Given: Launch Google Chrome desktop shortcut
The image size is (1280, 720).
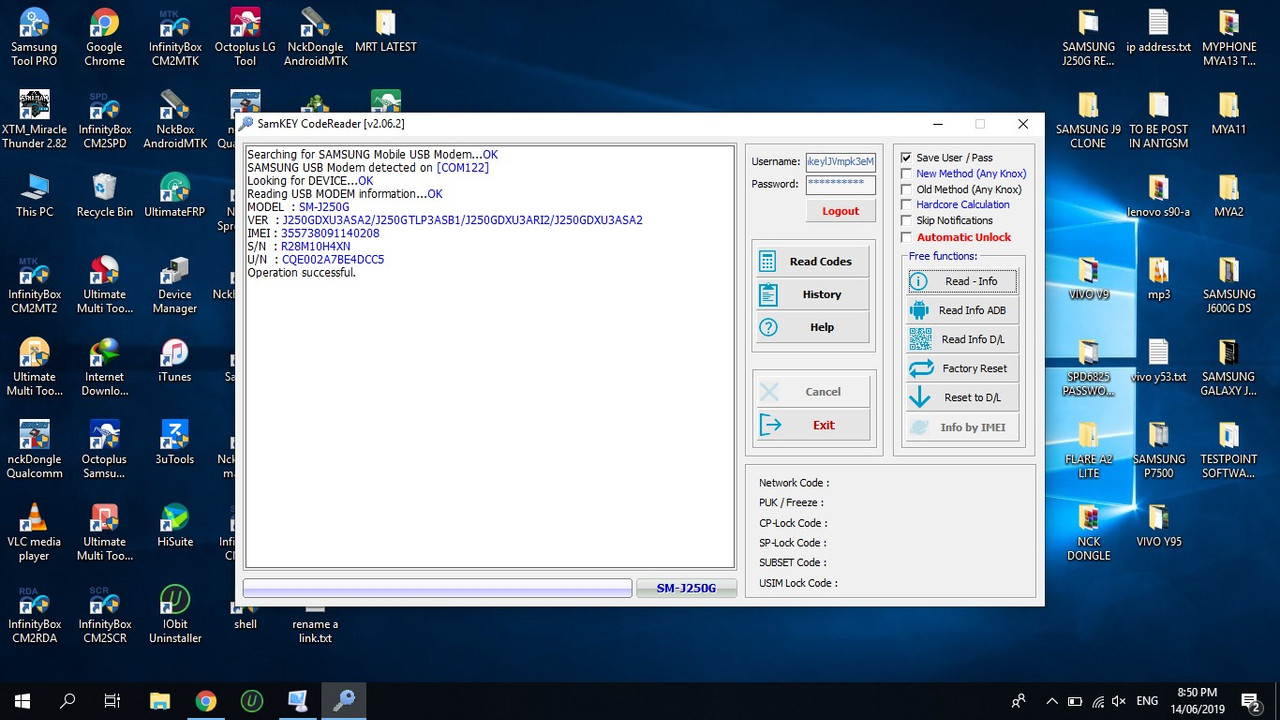Looking at the screenshot, I should pos(104,37).
